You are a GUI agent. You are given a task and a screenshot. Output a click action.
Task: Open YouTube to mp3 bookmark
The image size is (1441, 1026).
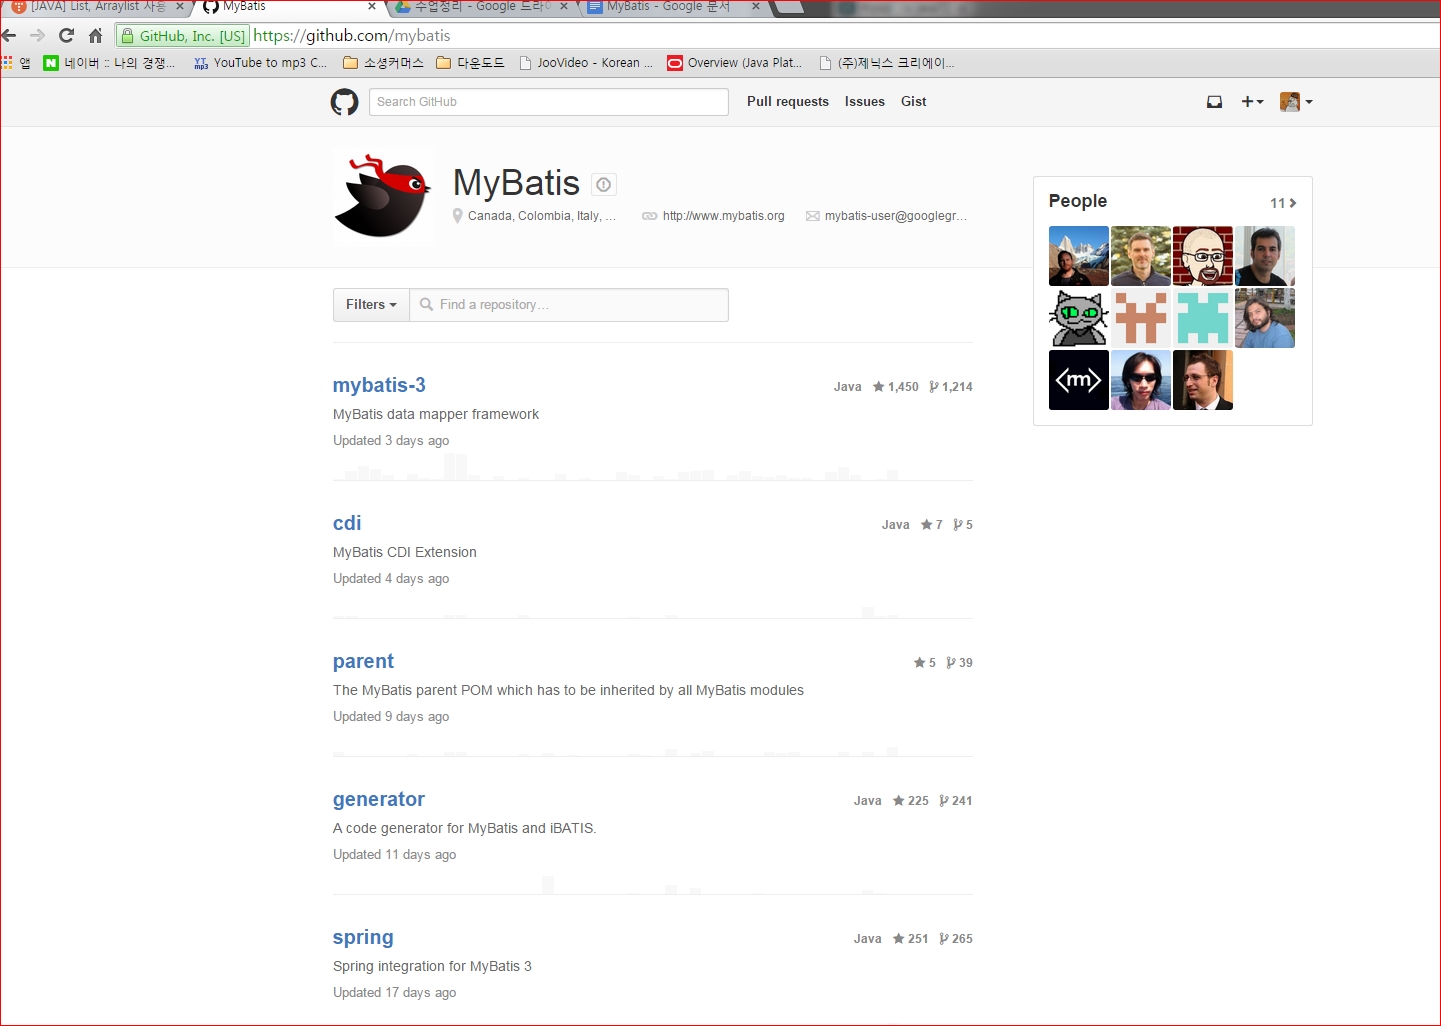[260, 63]
